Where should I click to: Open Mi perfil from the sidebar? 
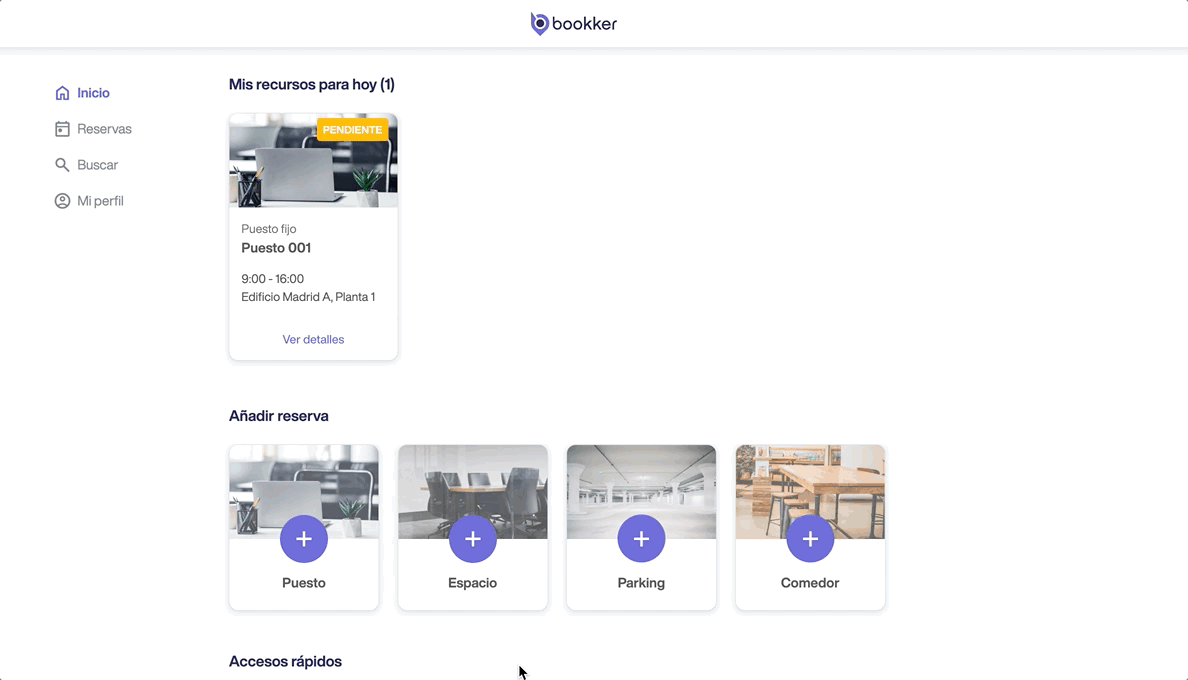pyautogui.click(x=101, y=201)
